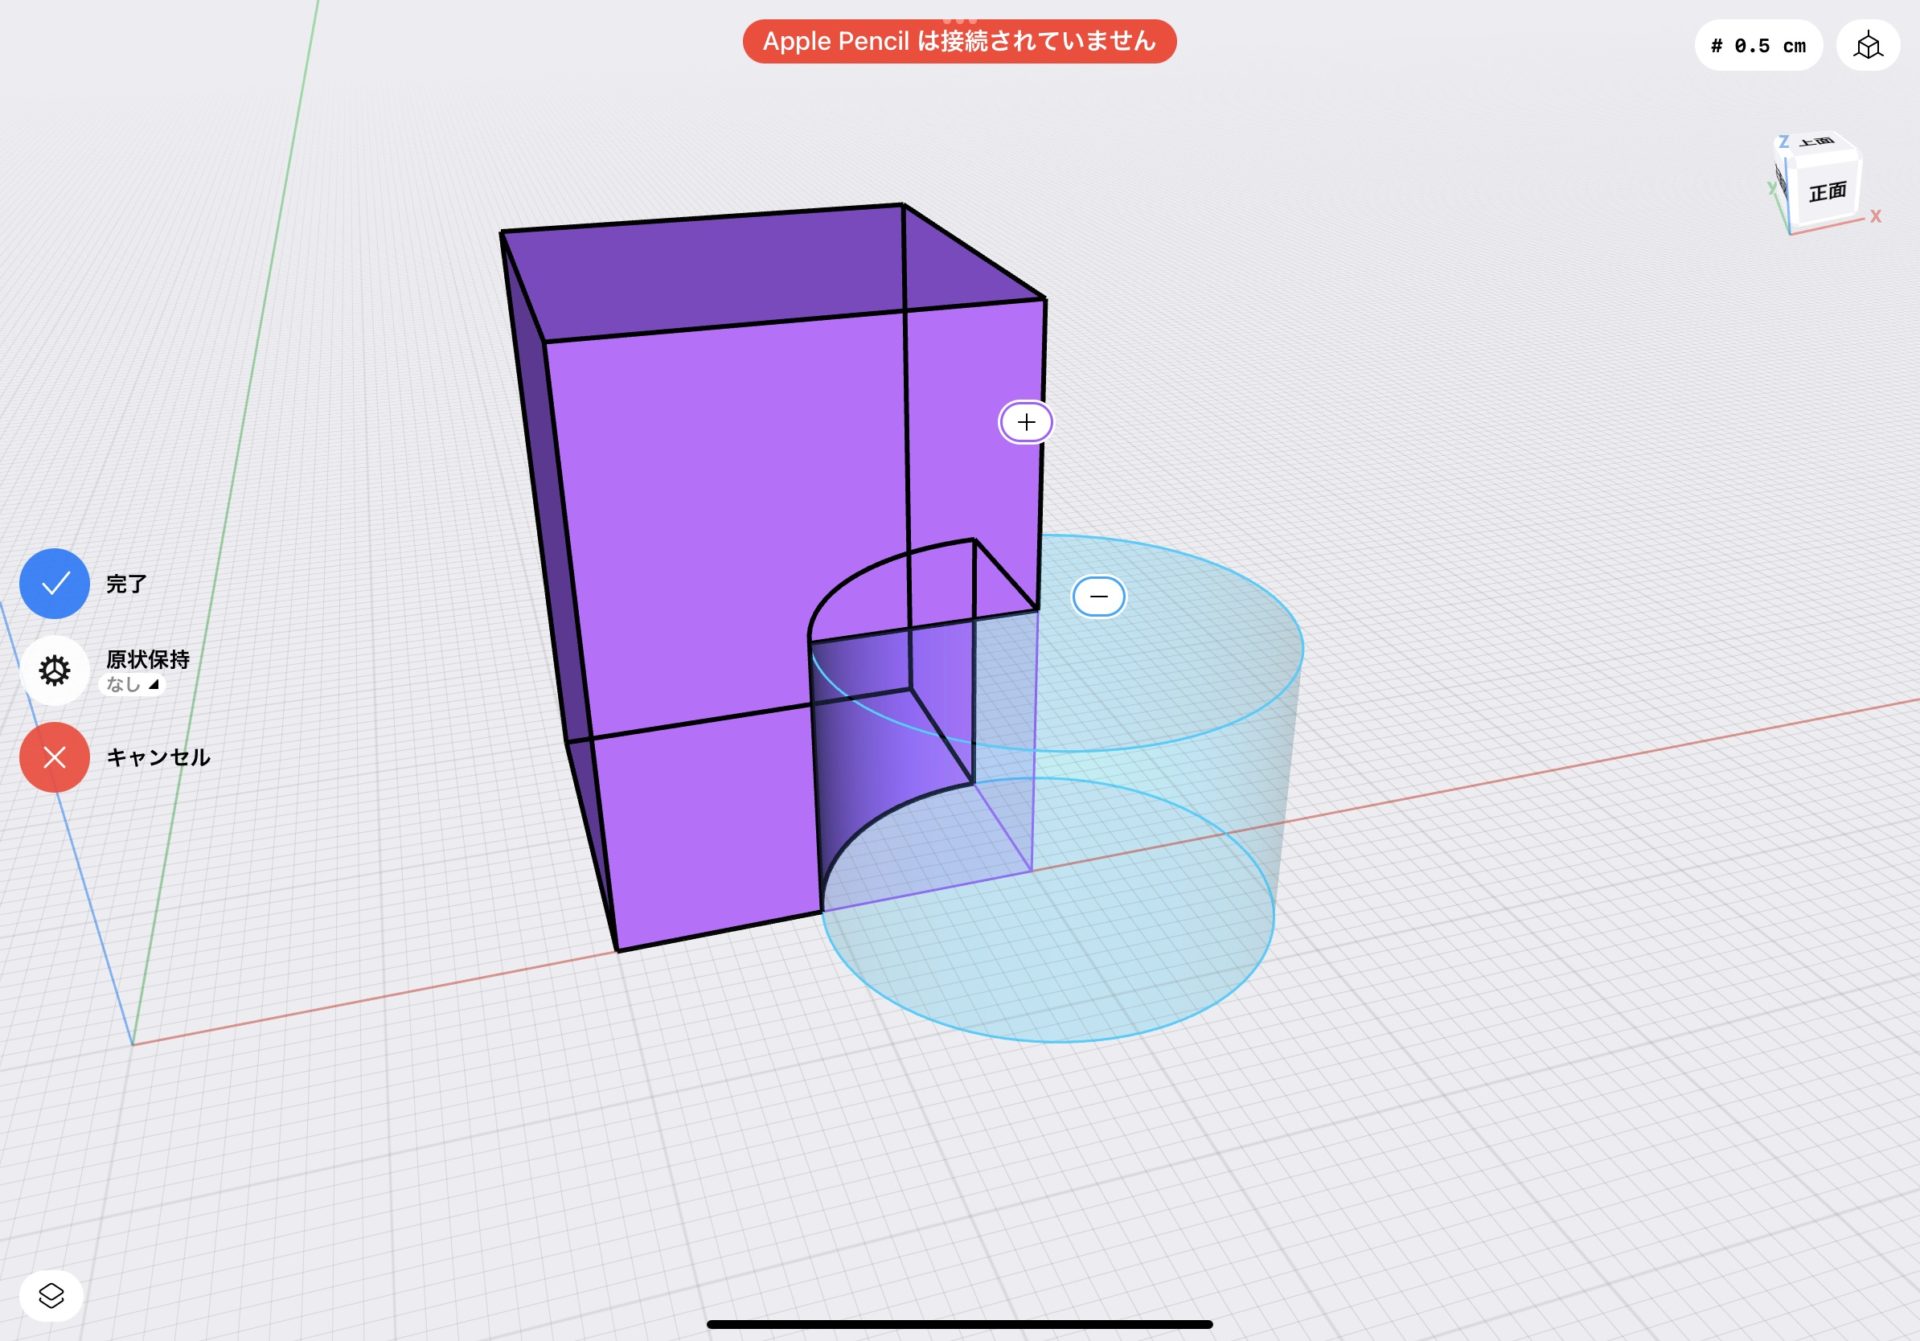
Task: Switch keep-originals setting off via gear toggle
Action: coord(54,670)
